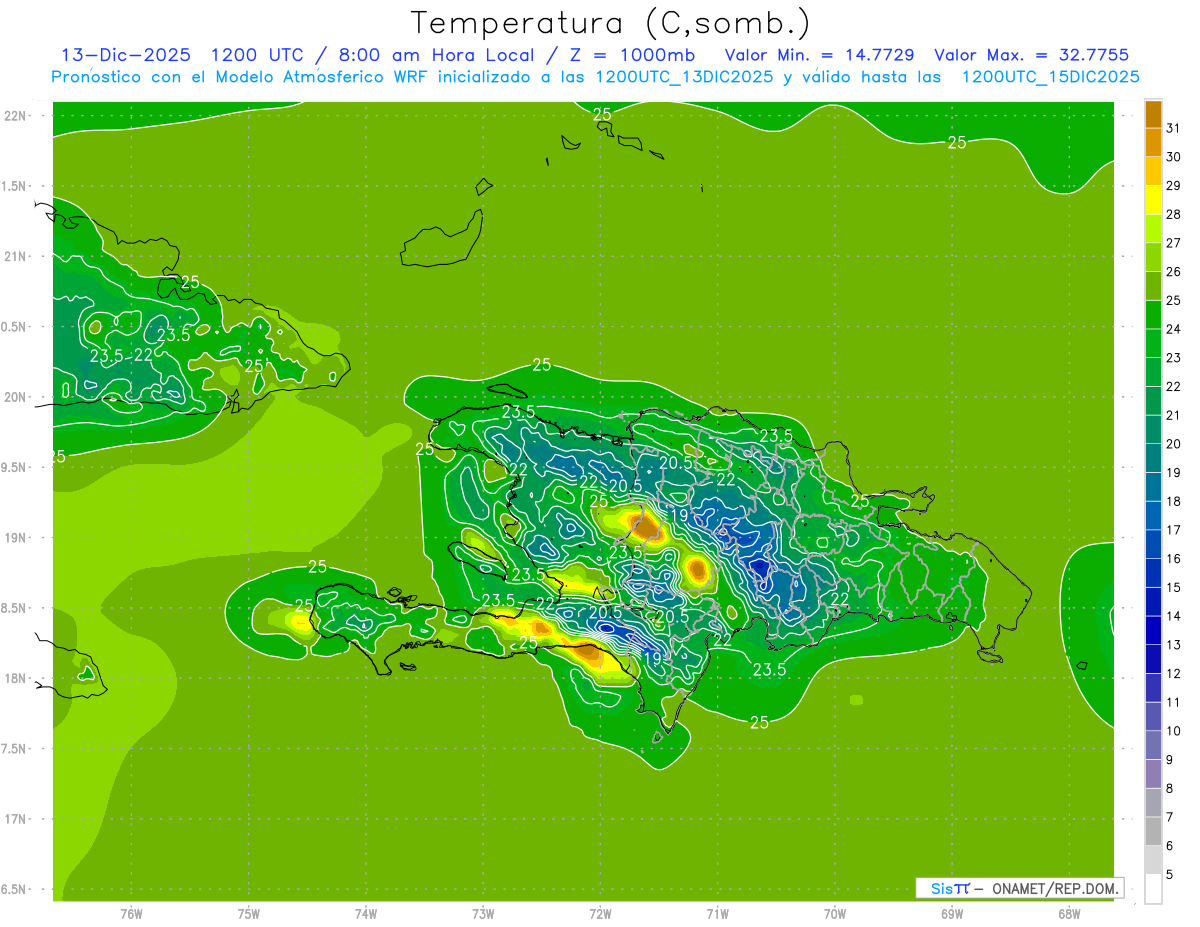
Task: Click the orange swatch between 30 and 31
Action: [x=1153, y=142]
